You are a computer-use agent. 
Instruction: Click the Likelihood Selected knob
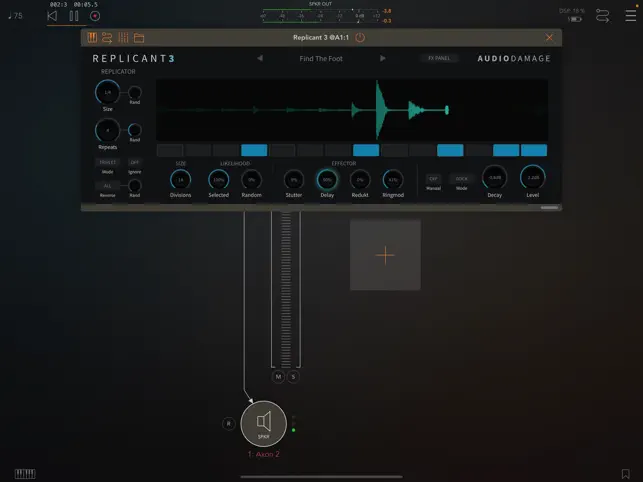click(x=219, y=180)
